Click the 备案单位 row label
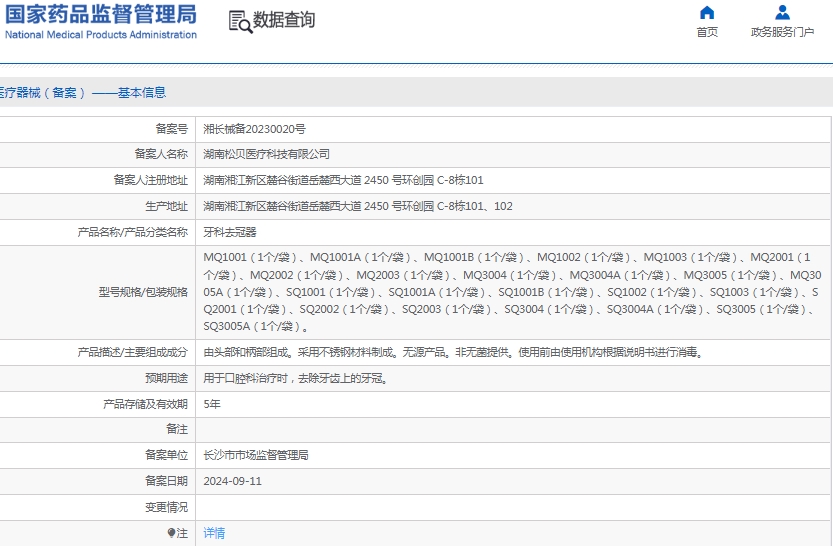 tap(167, 455)
